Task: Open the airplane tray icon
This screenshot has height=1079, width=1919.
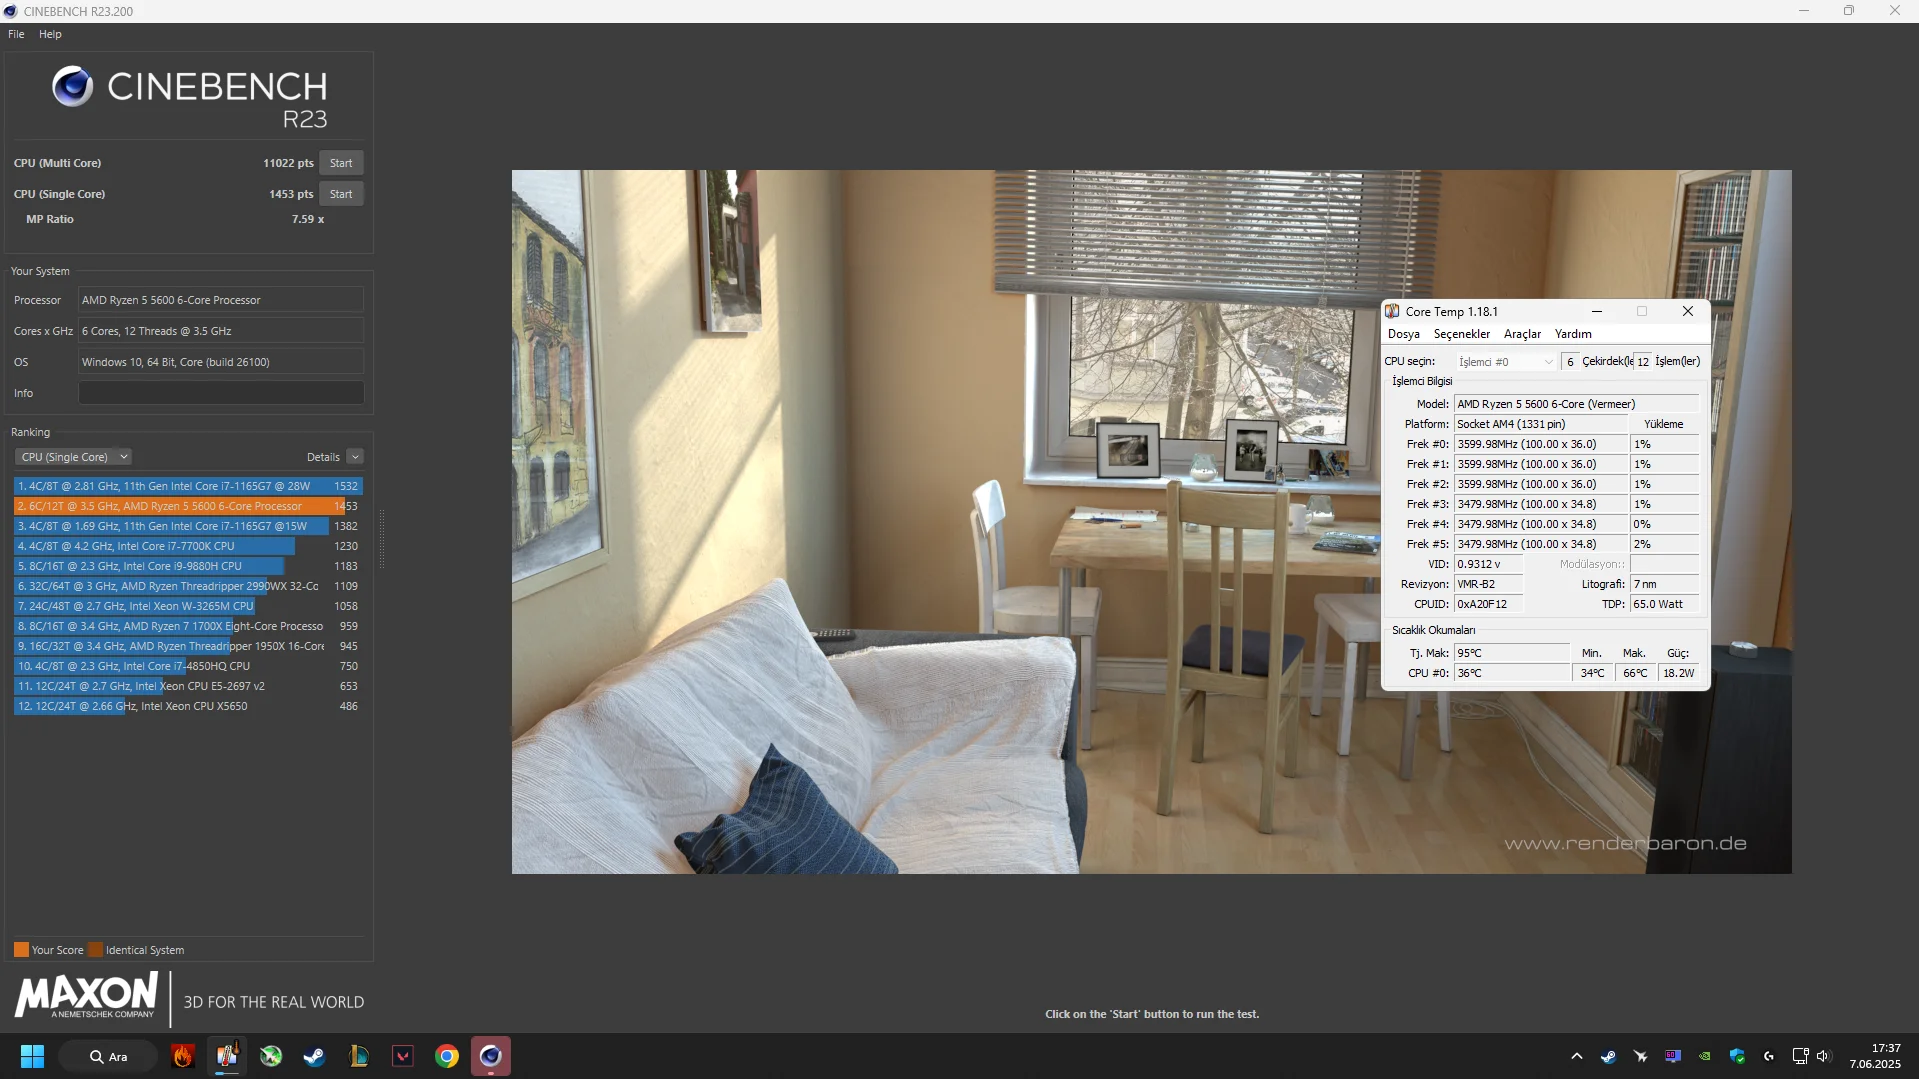Action: click(x=1640, y=1056)
